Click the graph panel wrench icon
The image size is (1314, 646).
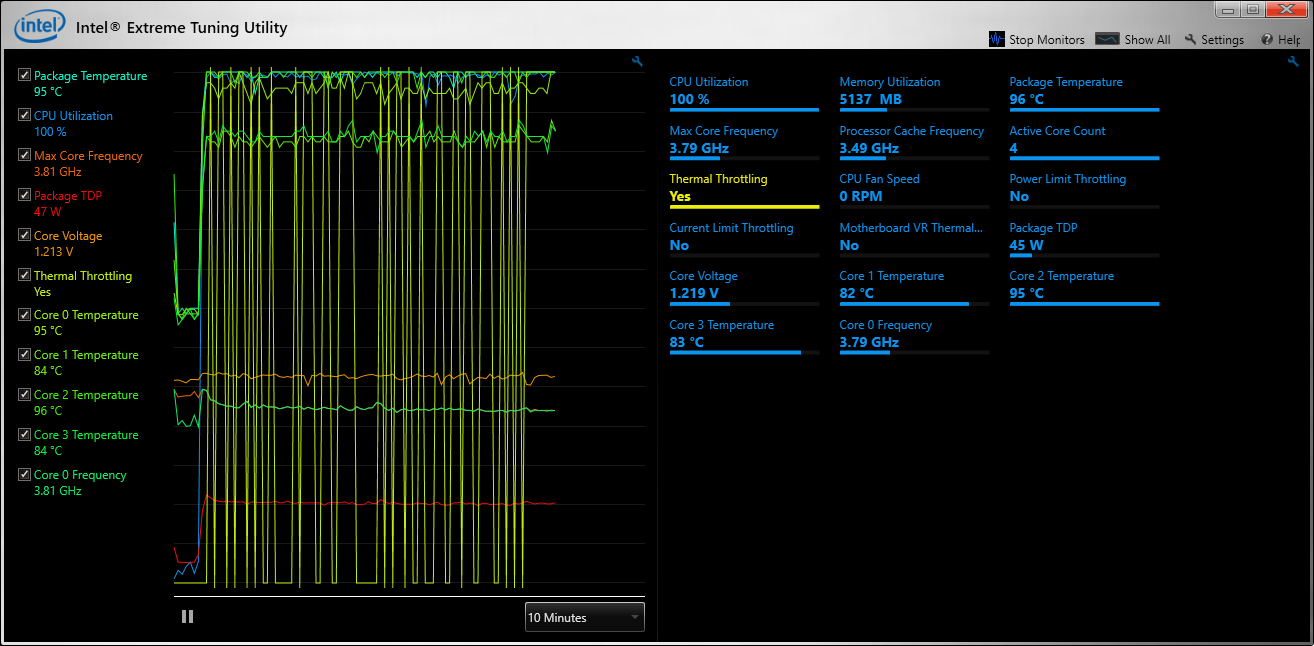(x=637, y=62)
